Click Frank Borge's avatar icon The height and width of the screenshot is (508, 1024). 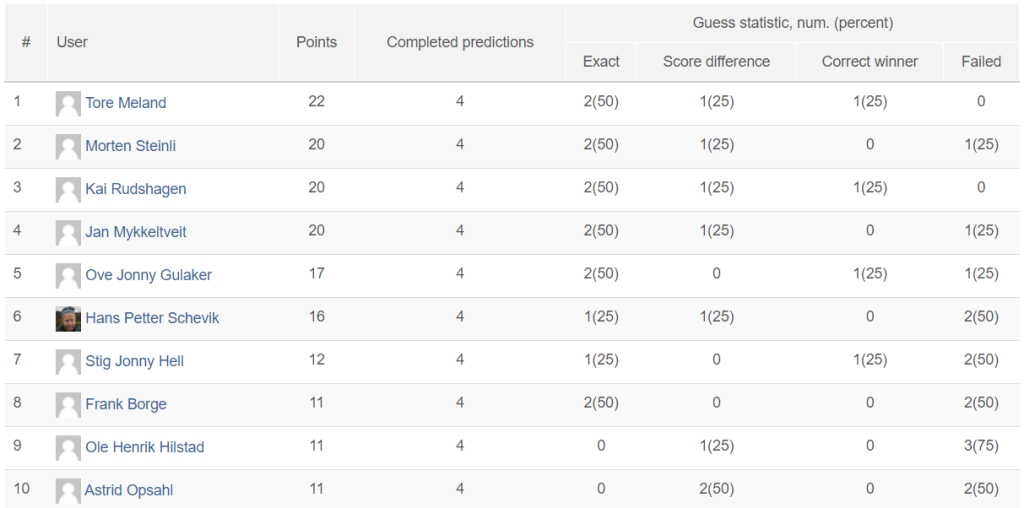tap(68, 405)
